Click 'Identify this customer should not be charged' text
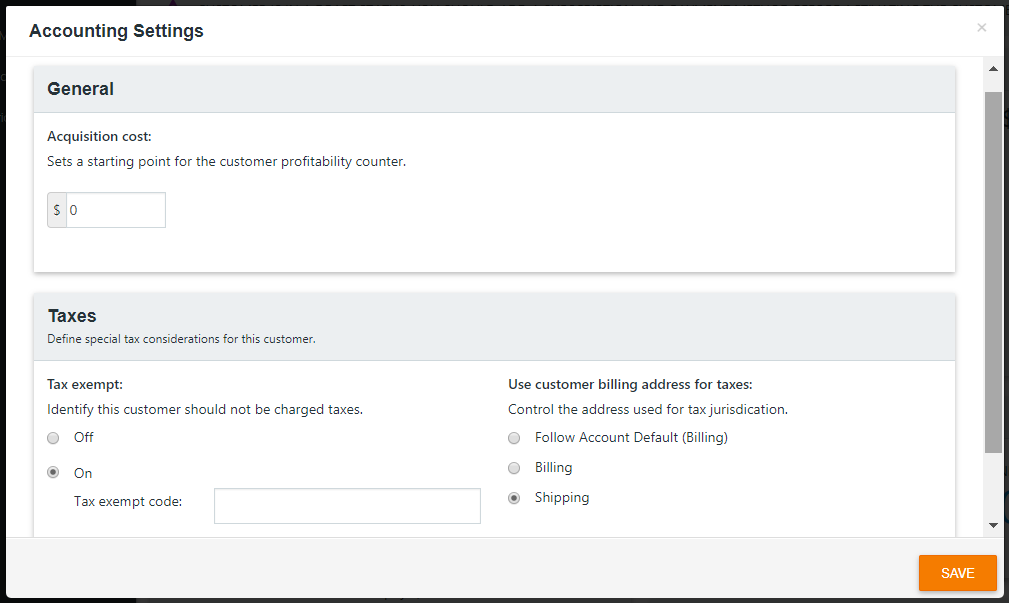The height and width of the screenshot is (607, 1013). coord(205,409)
